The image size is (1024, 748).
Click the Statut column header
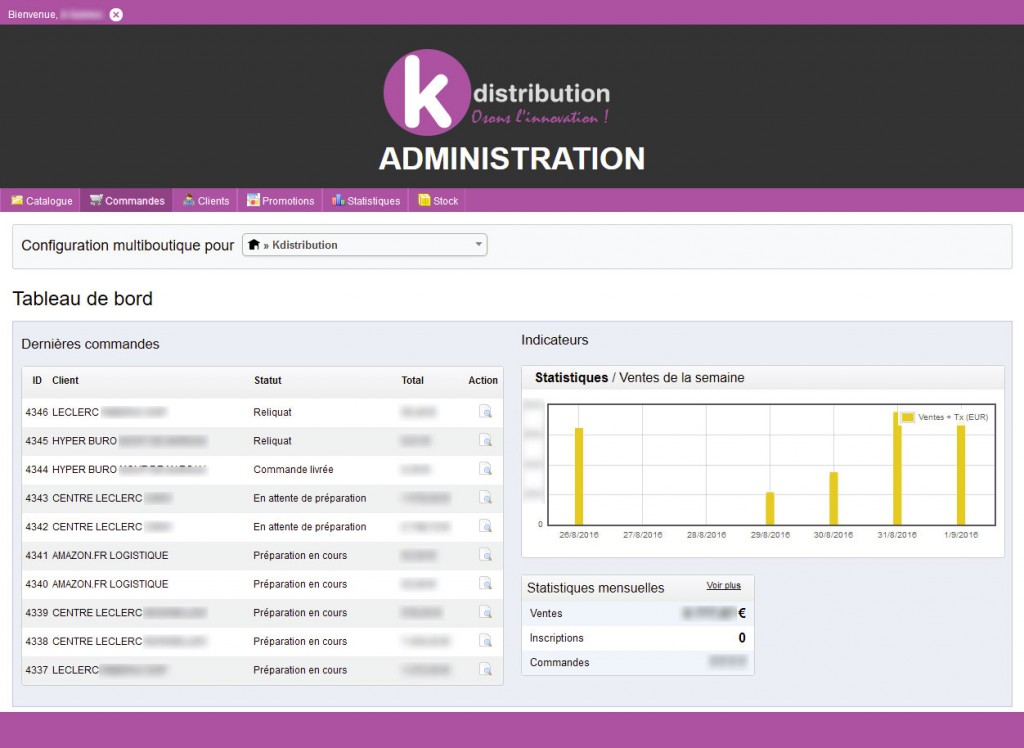tap(268, 380)
